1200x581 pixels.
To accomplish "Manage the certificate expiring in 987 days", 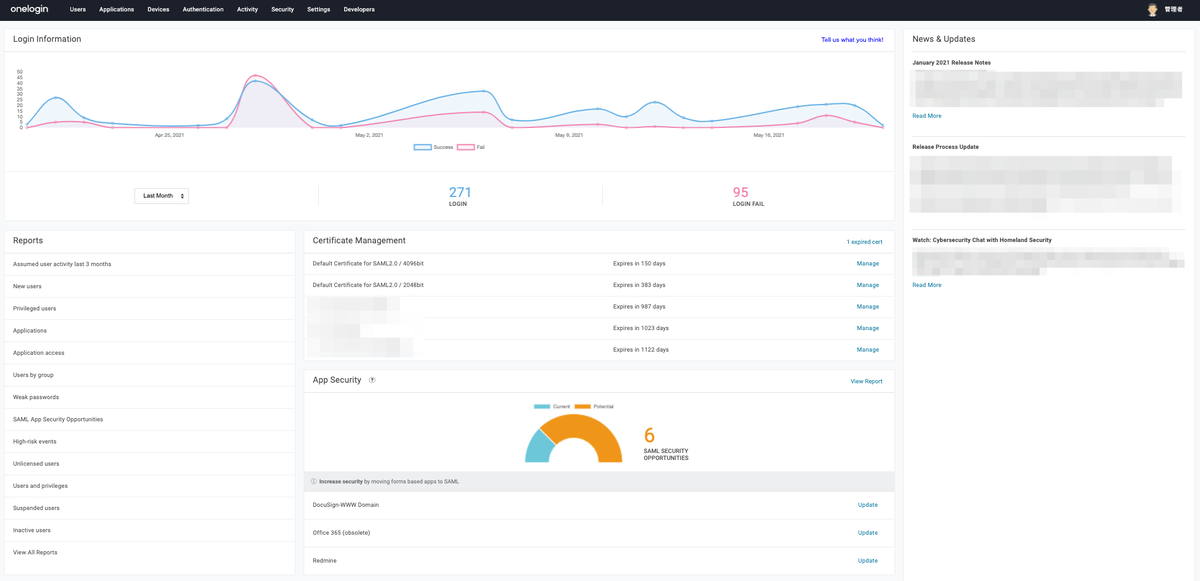I will (868, 307).
